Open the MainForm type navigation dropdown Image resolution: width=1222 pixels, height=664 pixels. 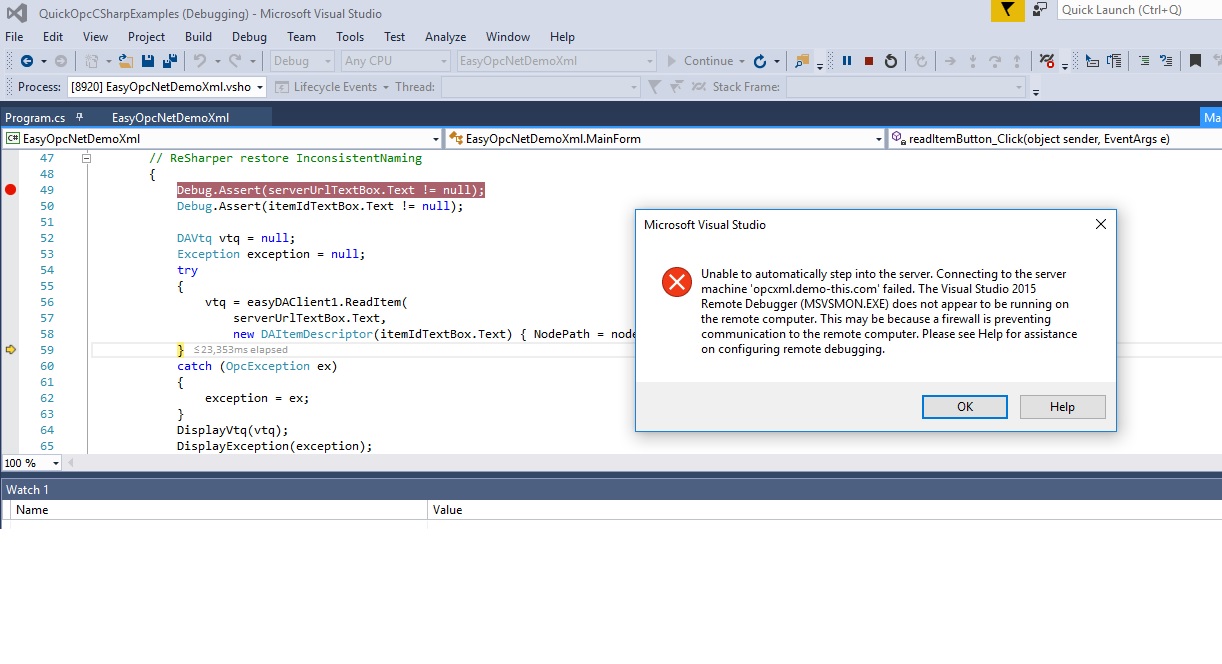[665, 139]
